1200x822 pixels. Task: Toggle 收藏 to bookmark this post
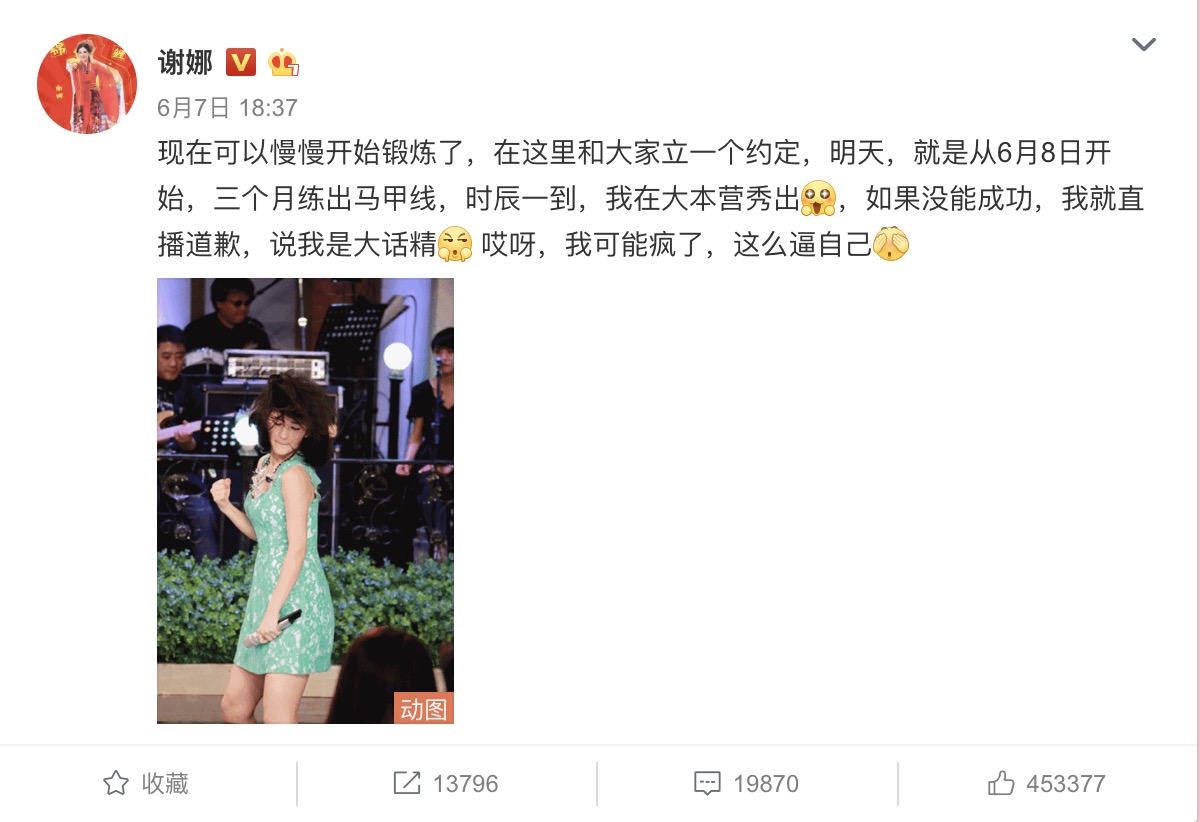pyautogui.click(x=146, y=783)
